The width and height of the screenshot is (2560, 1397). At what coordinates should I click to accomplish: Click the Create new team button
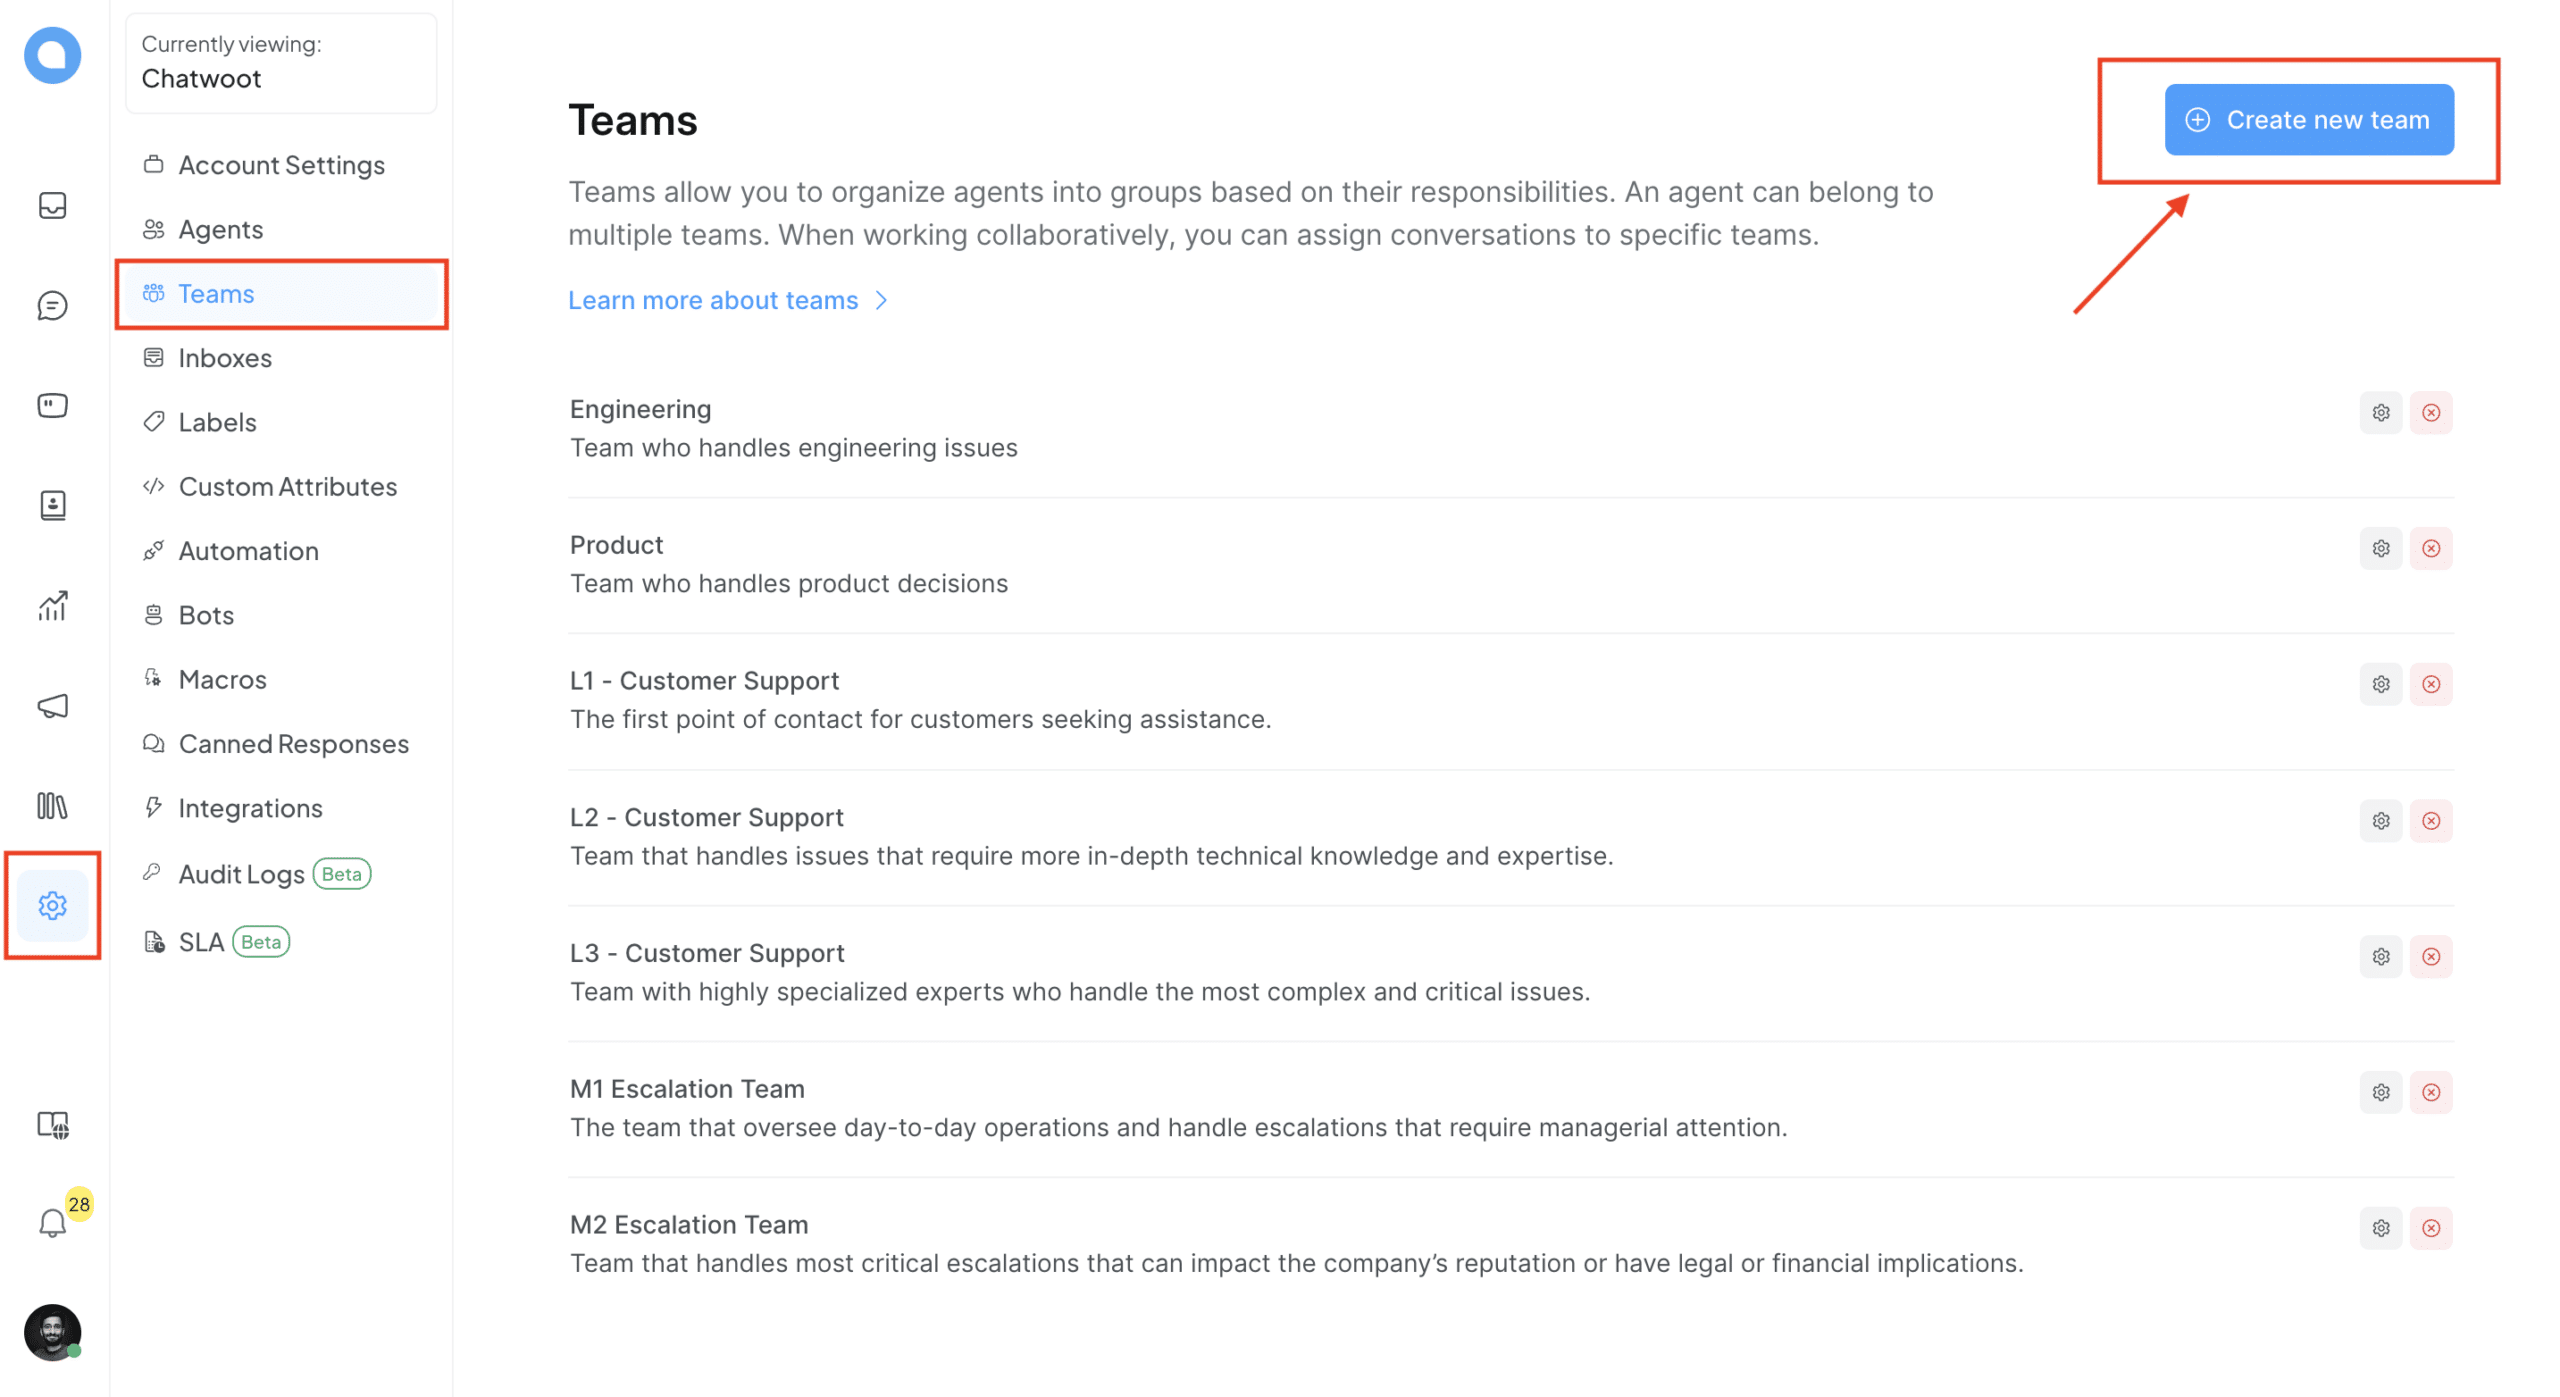[x=2309, y=120]
